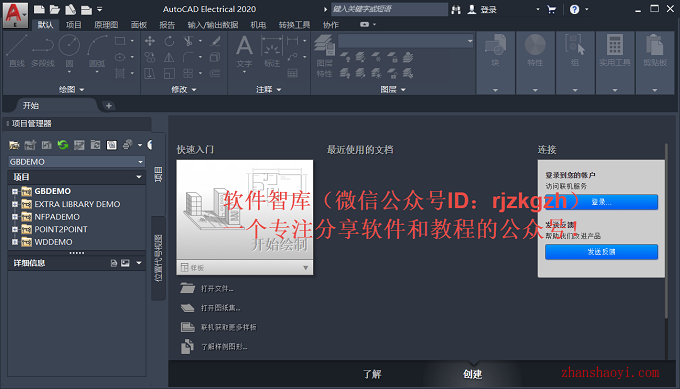
Task: Insert a Table from the 注释 panel
Action: pos(293,73)
